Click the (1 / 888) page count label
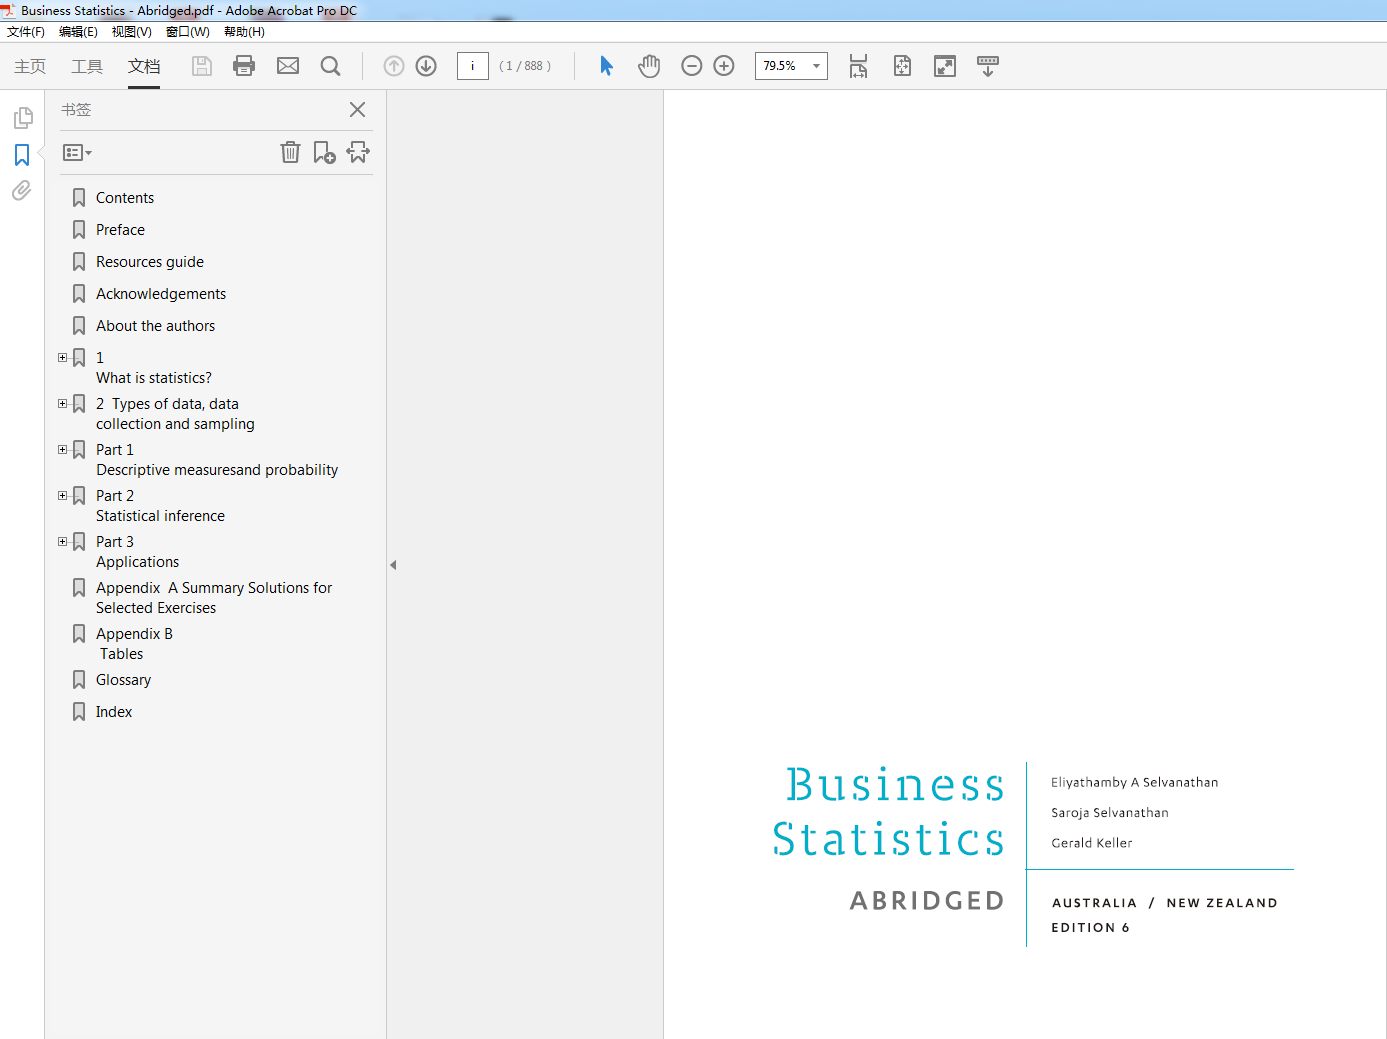The height and width of the screenshot is (1039, 1387). 525,66
